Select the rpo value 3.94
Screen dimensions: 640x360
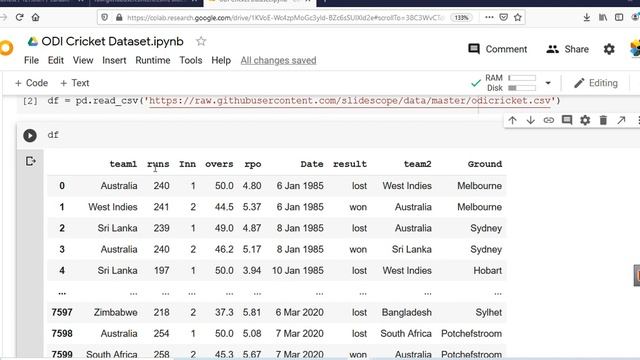252,271
